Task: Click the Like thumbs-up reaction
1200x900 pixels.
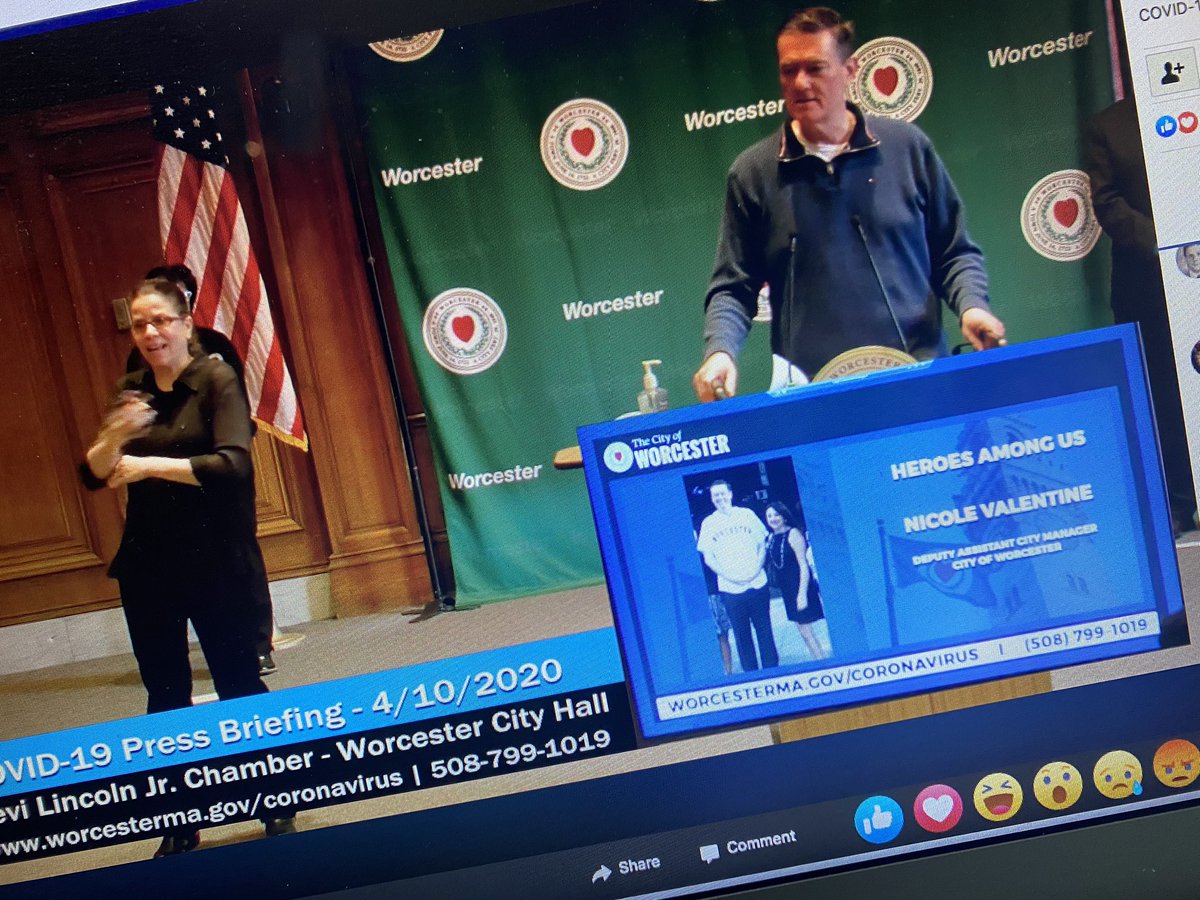Action: (x=878, y=819)
